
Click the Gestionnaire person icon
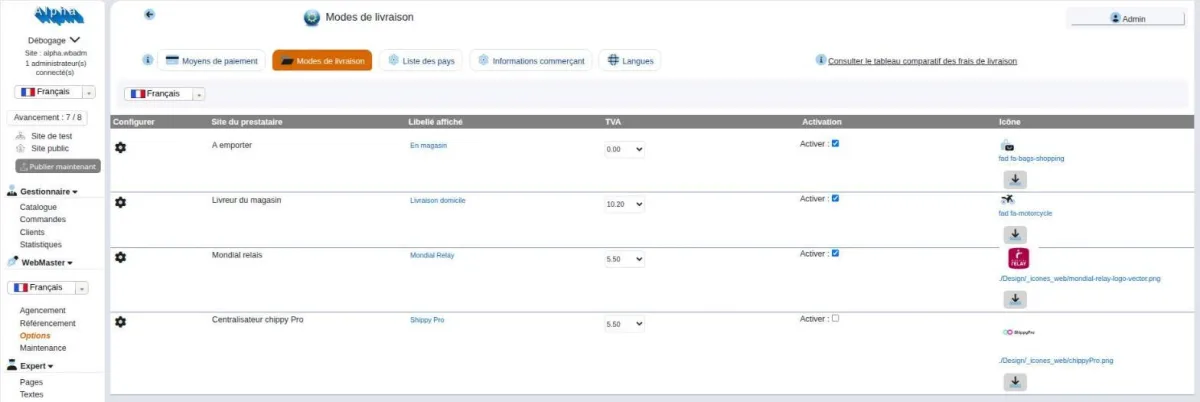[x=12, y=190]
